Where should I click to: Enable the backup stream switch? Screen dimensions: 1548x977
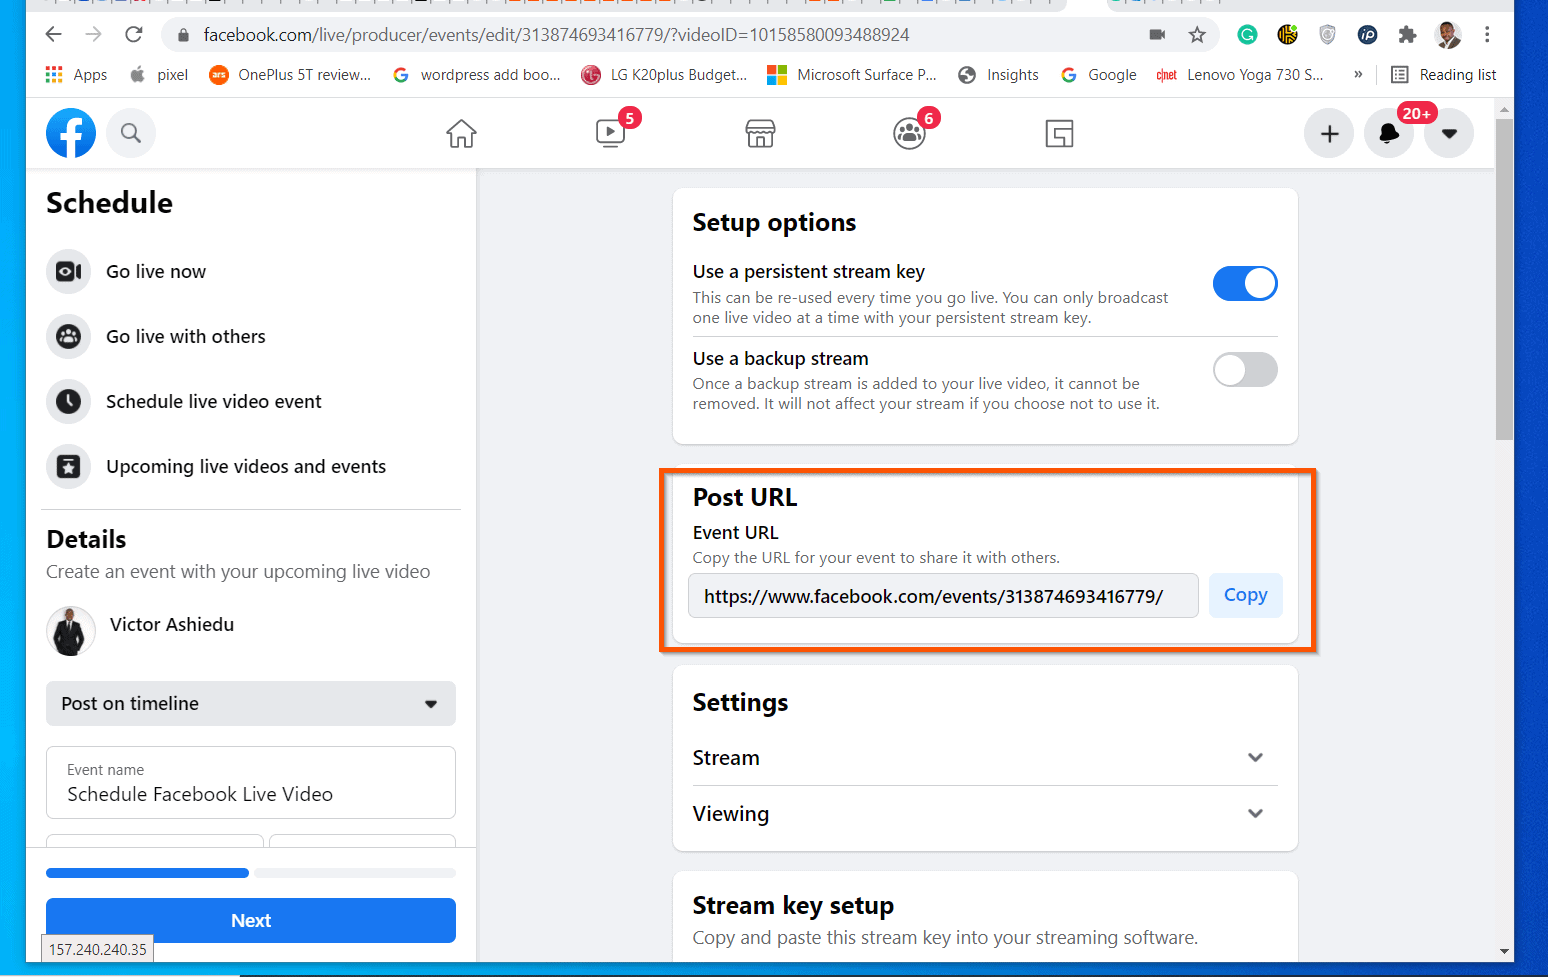[x=1245, y=370]
